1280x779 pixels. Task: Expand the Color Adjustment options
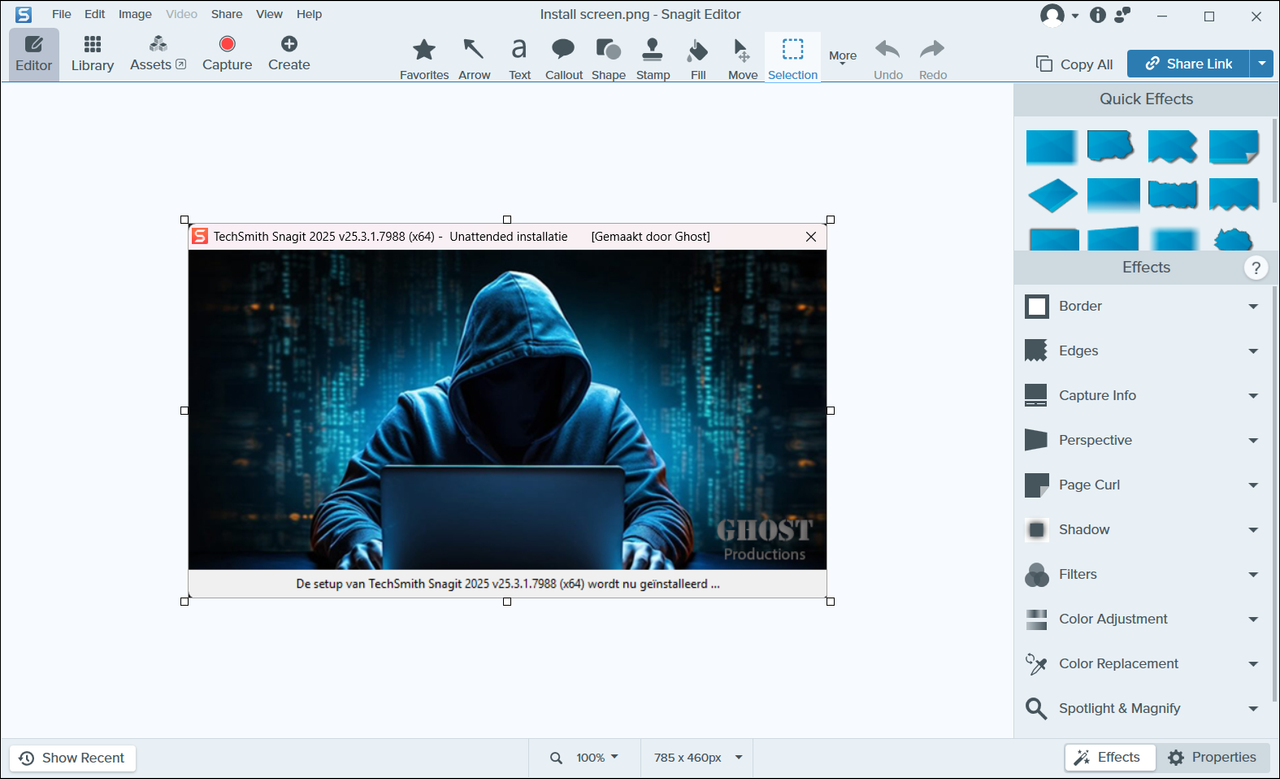1253,619
